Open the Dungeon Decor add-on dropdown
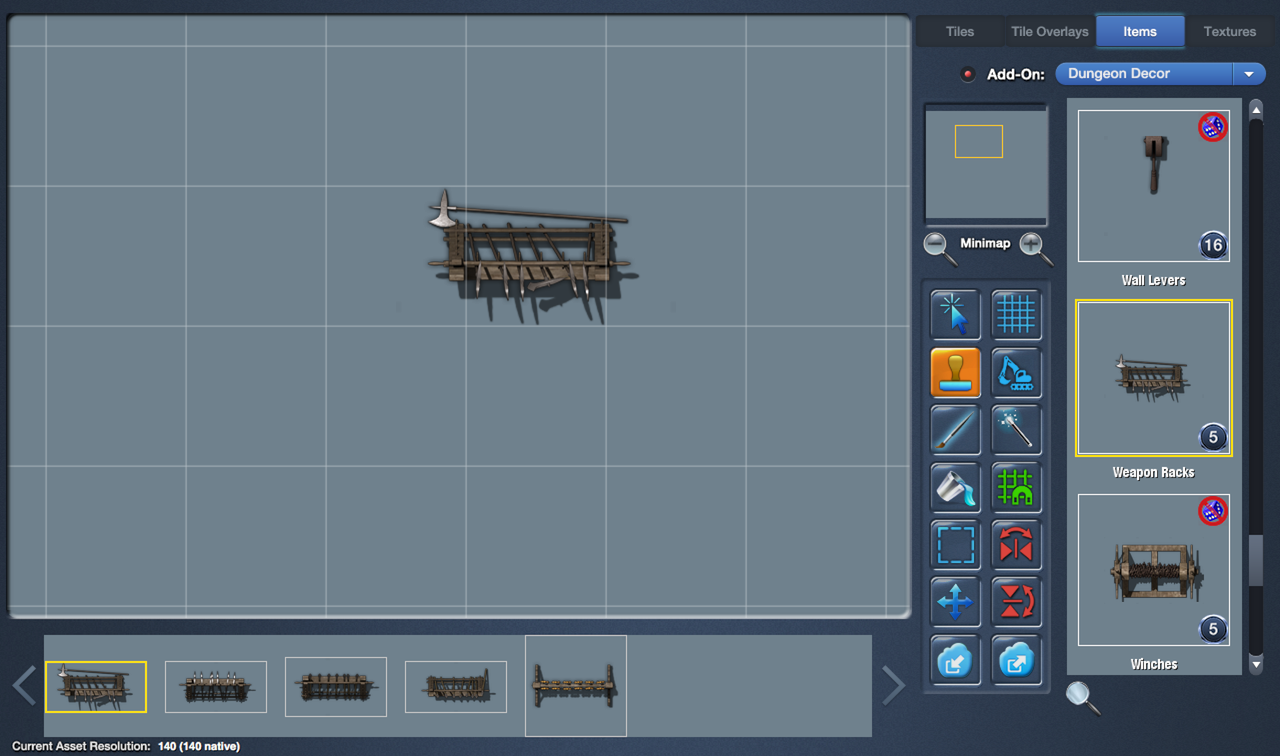Screen dimensions: 1280x756 point(1160,74)
